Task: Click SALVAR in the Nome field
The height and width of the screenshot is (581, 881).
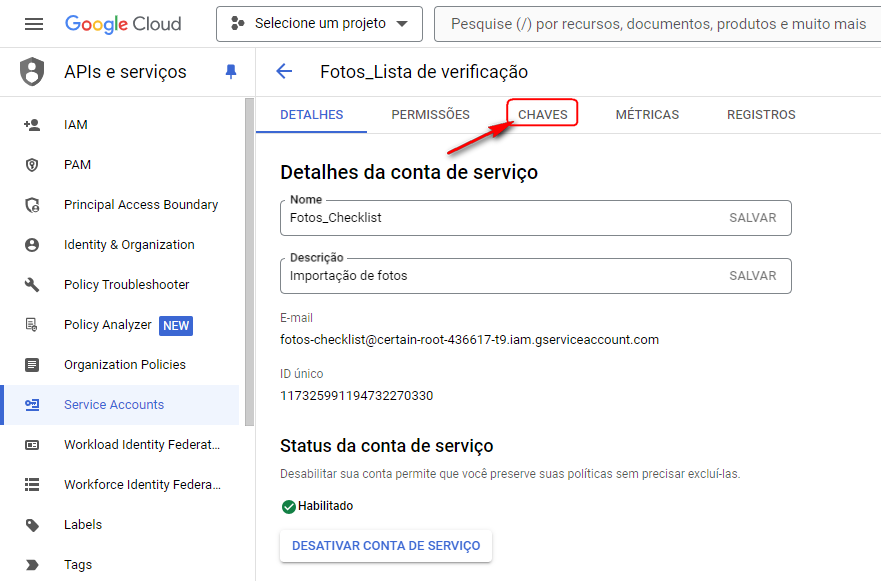Action: point(753,218)
